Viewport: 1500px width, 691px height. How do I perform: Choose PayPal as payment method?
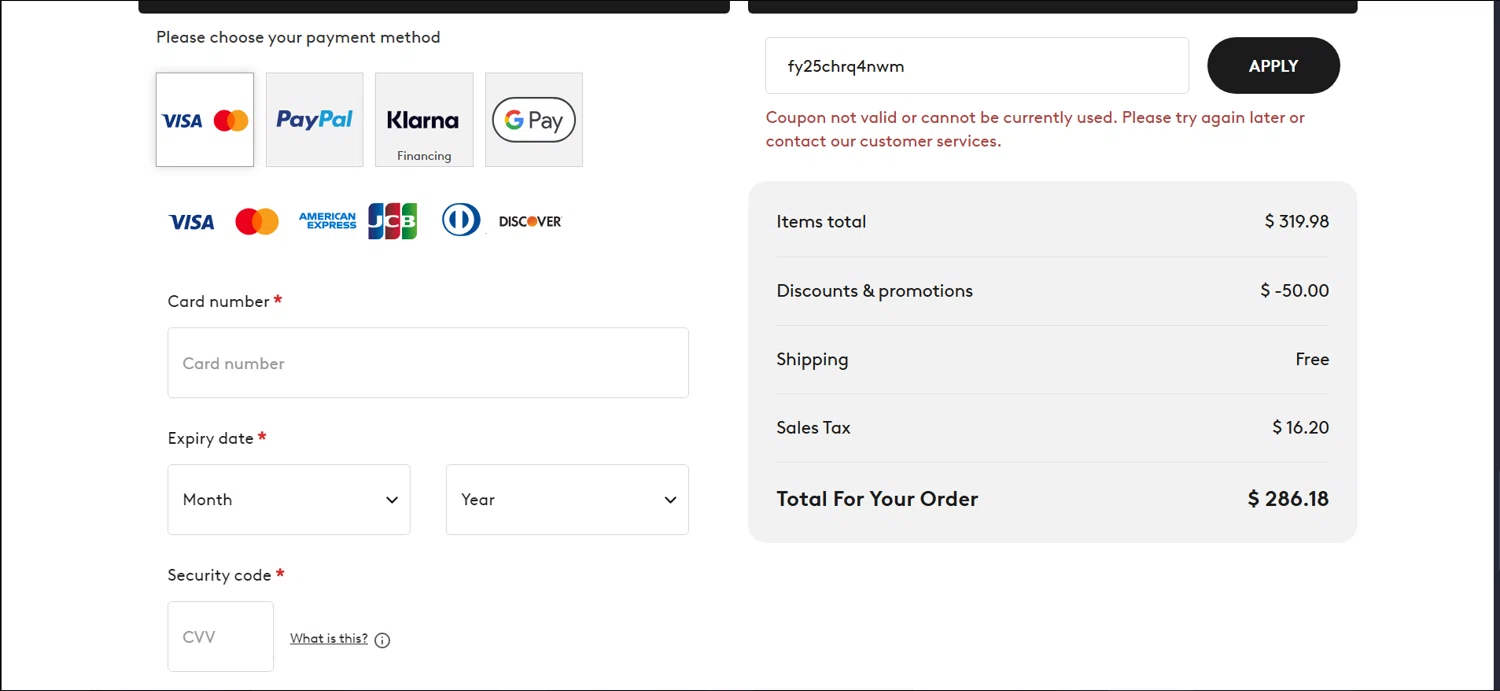[314, 120]
